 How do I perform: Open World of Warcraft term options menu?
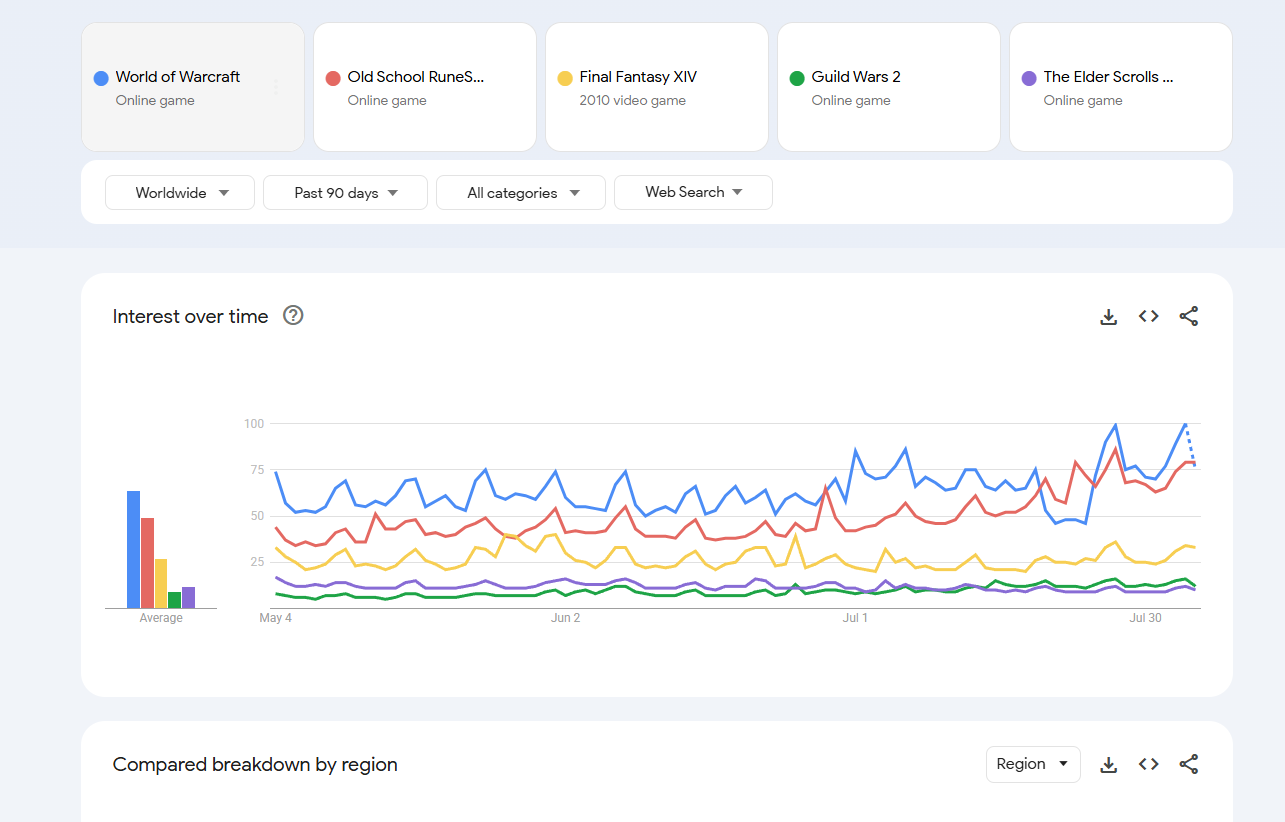(x=276, y=88)
